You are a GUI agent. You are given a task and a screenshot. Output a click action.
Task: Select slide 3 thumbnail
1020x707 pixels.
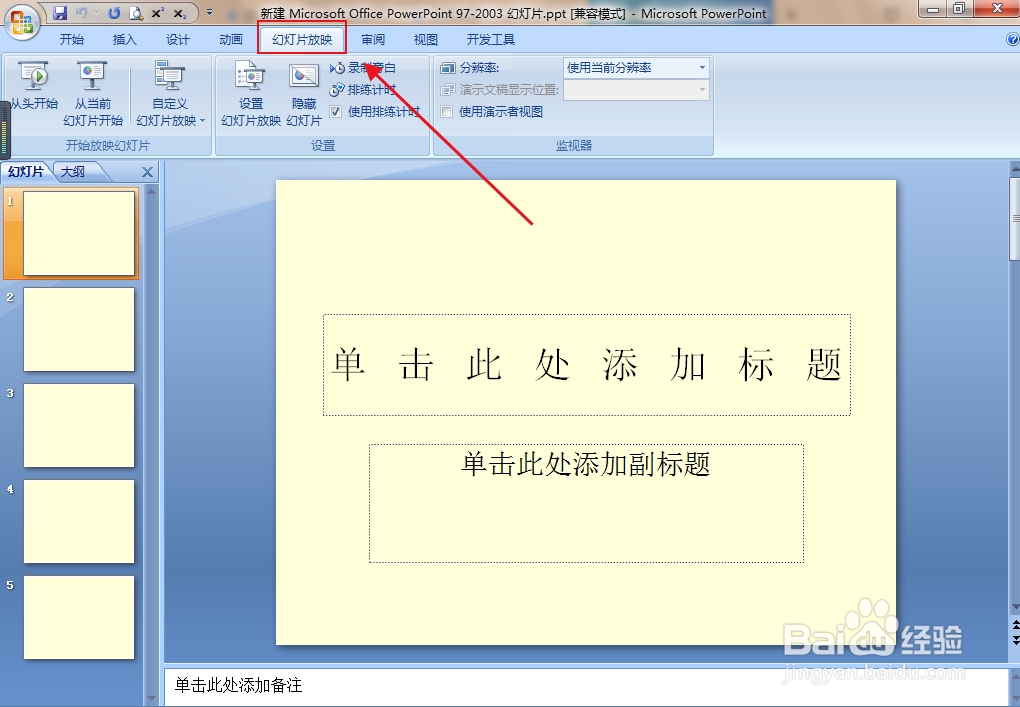pos(79,425)
